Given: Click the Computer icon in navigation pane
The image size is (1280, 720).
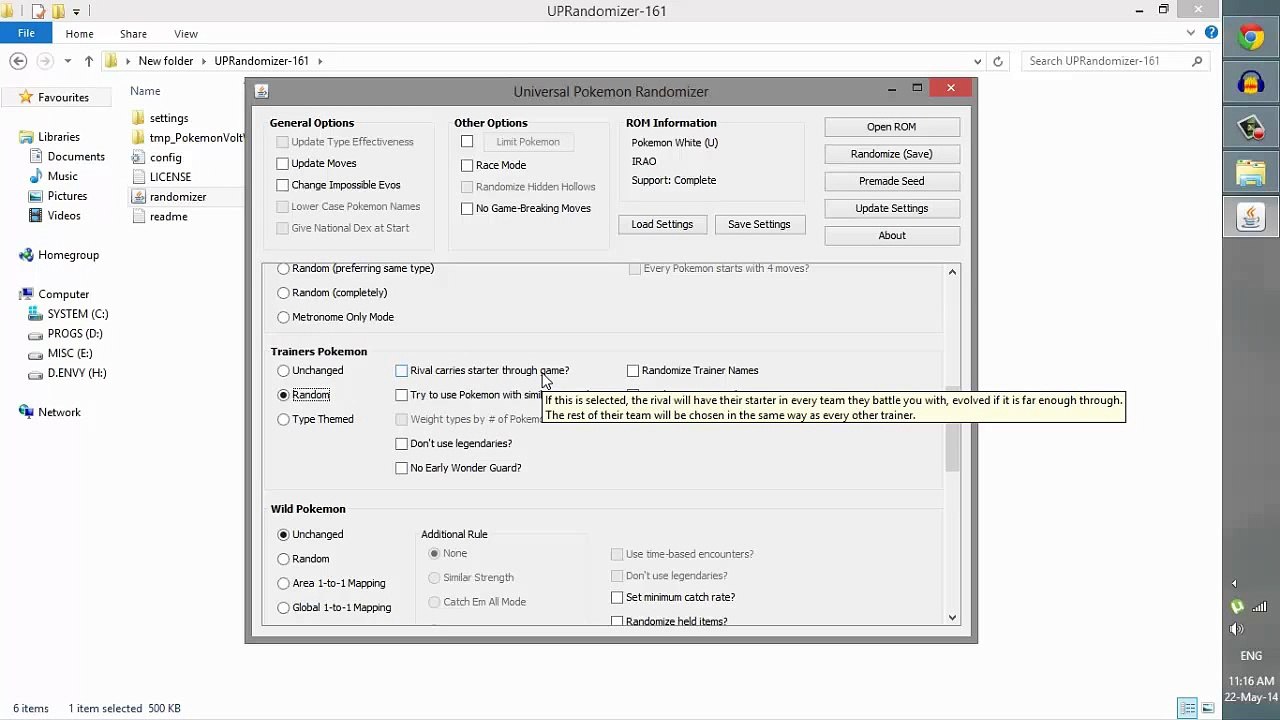Looking at the screenshot, I should point(26,294).
